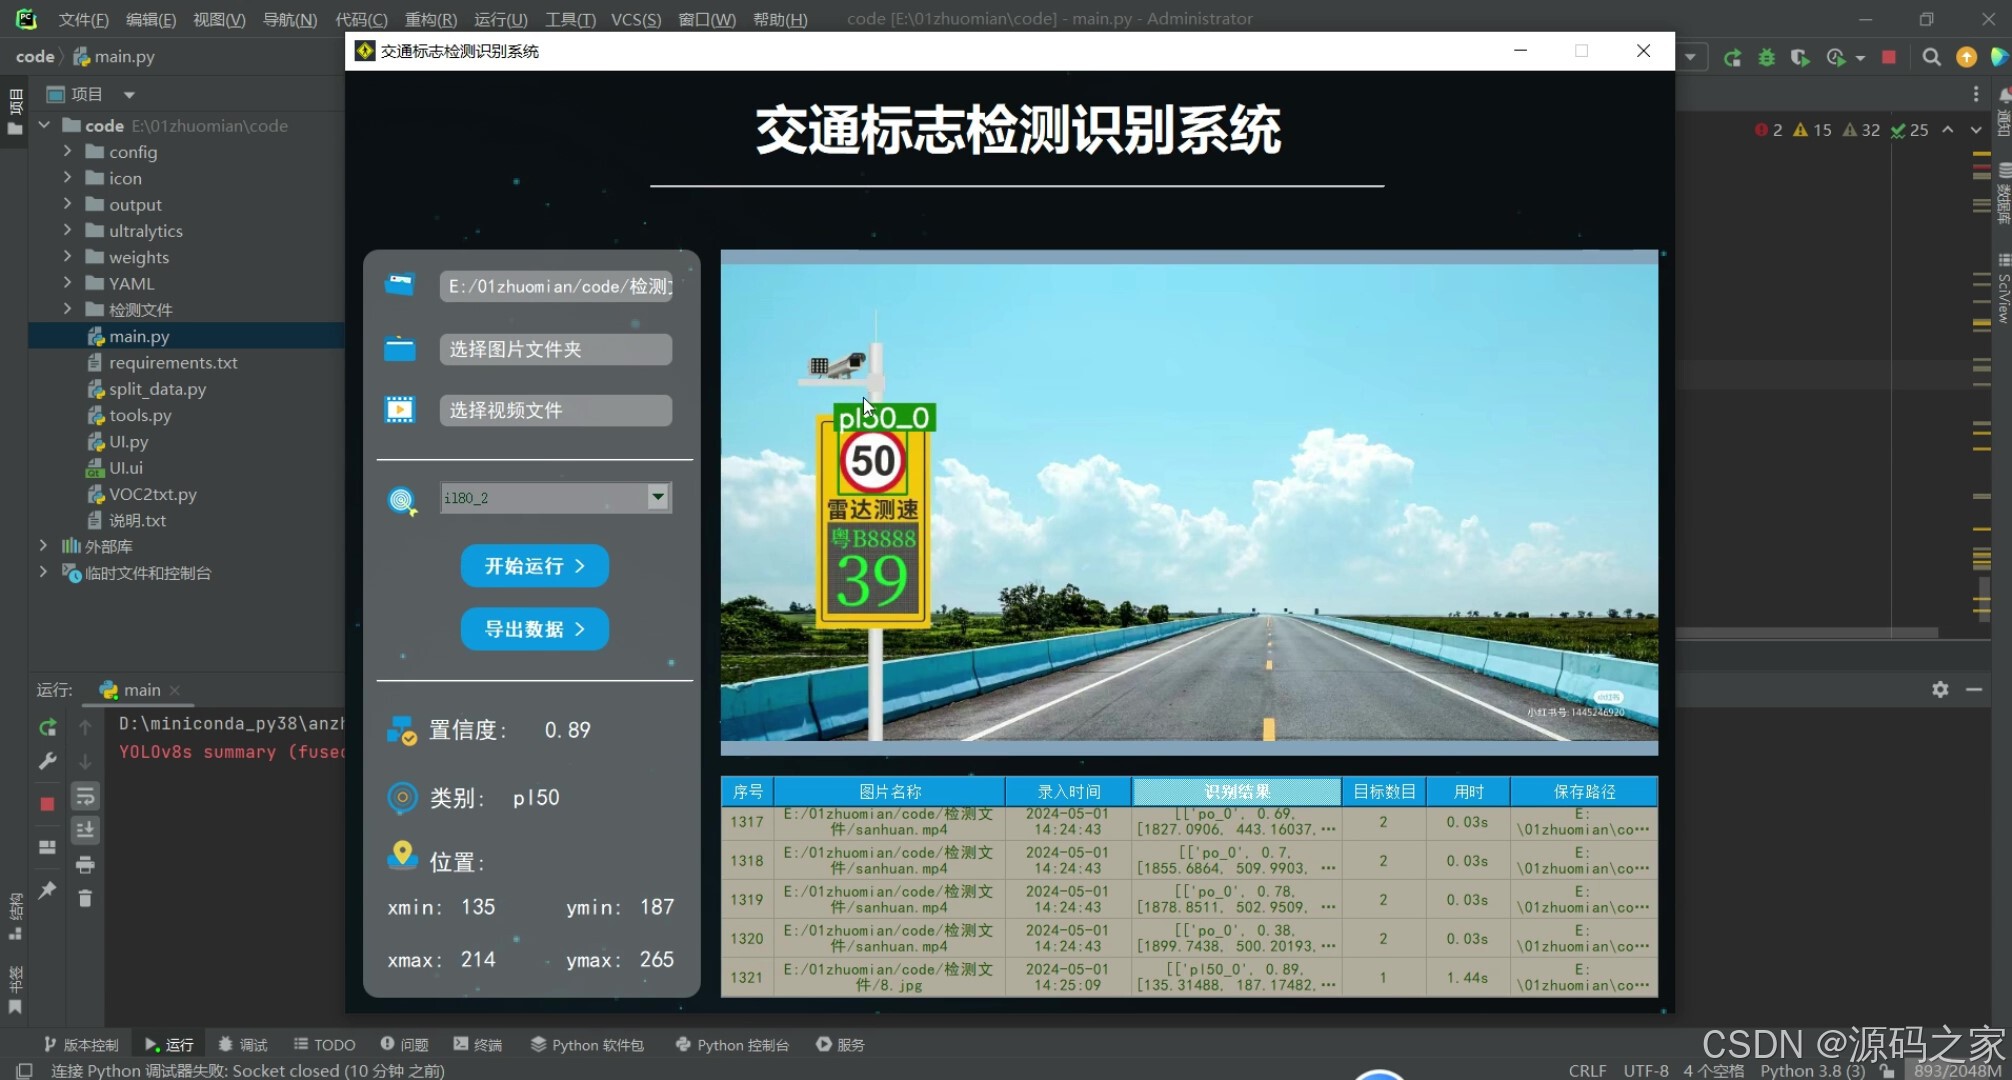This screenshot has height=1080, width=2012.
Task: Open the i180_2 class dropdown
Action: [657, 497]
